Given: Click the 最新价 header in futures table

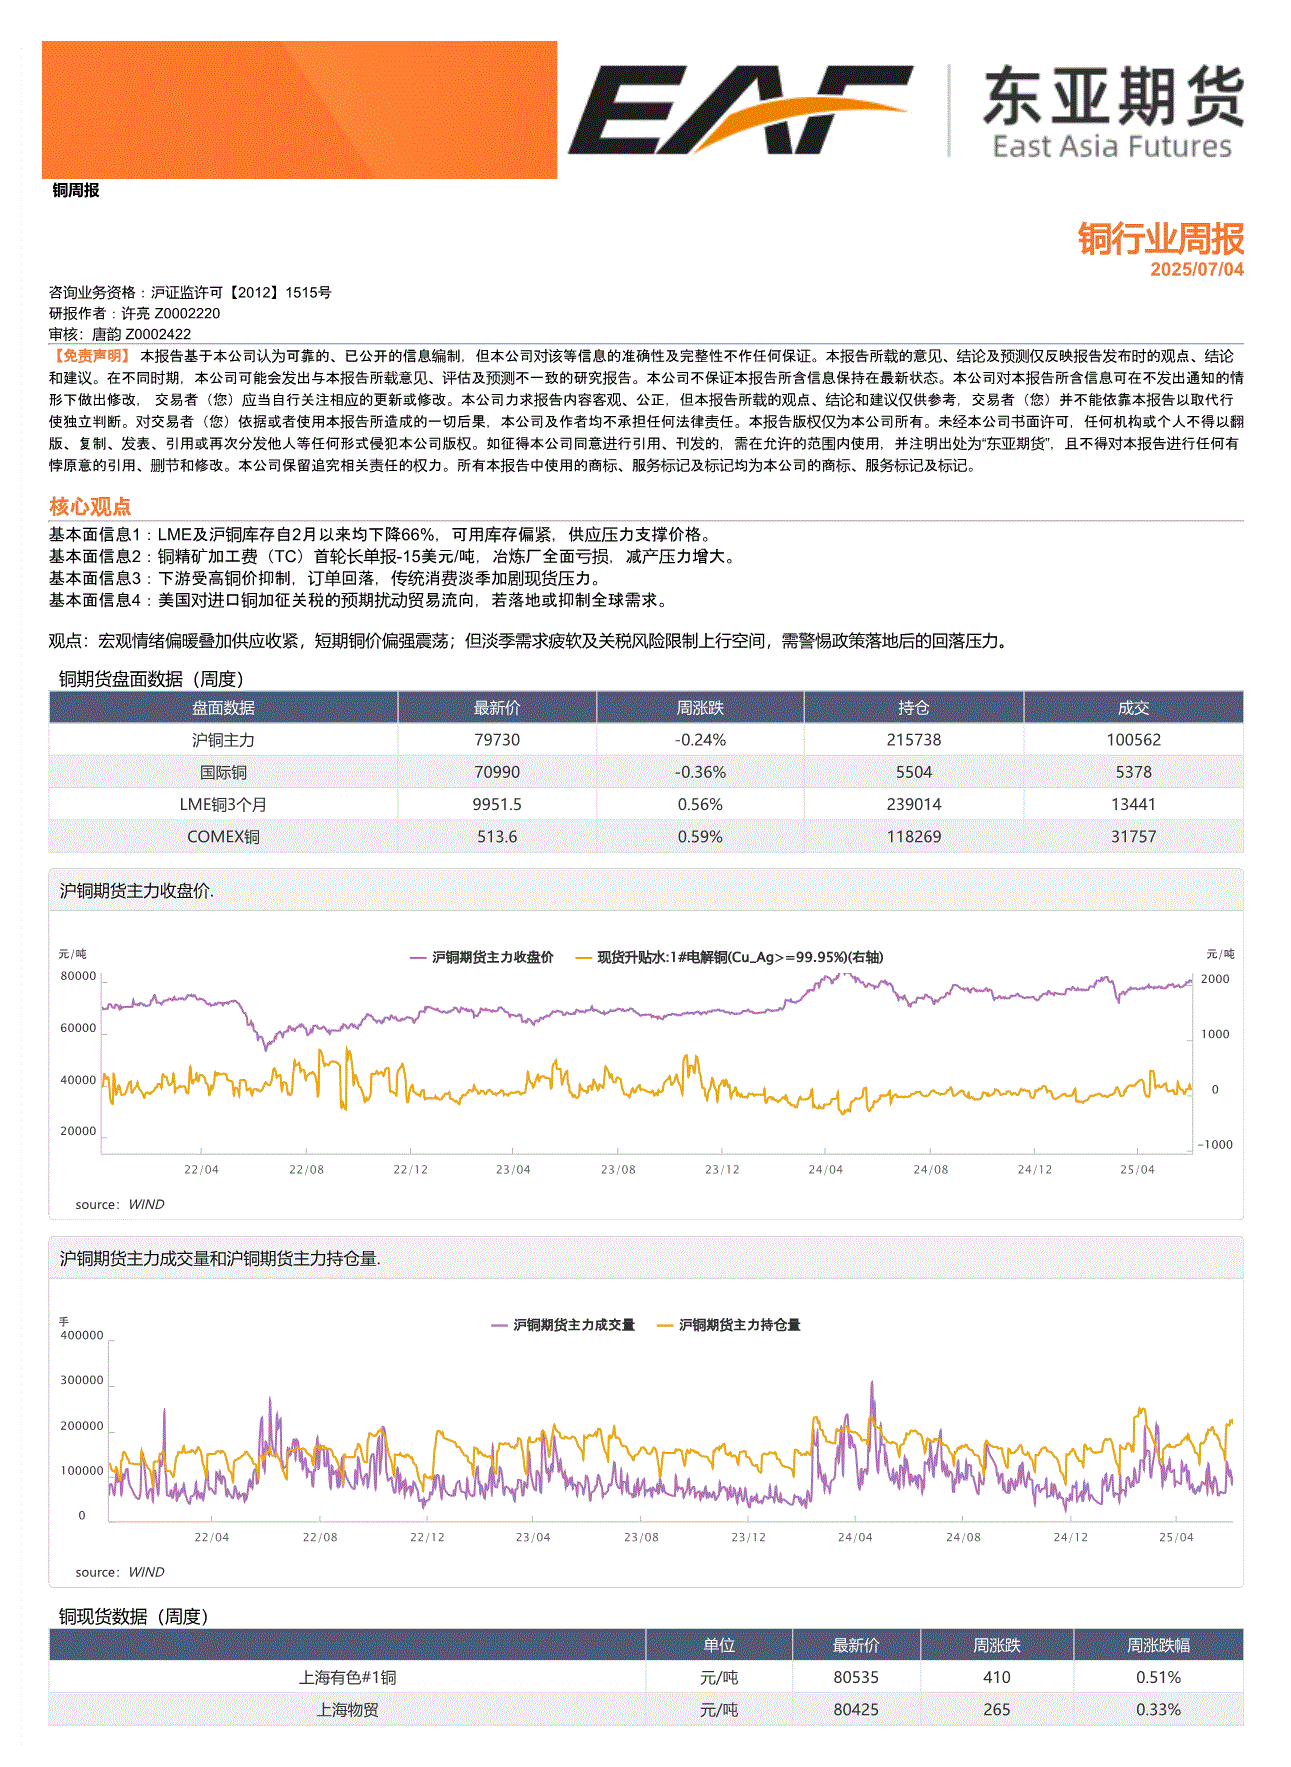Looking at the screenshot, I should [x=497, y=707].
